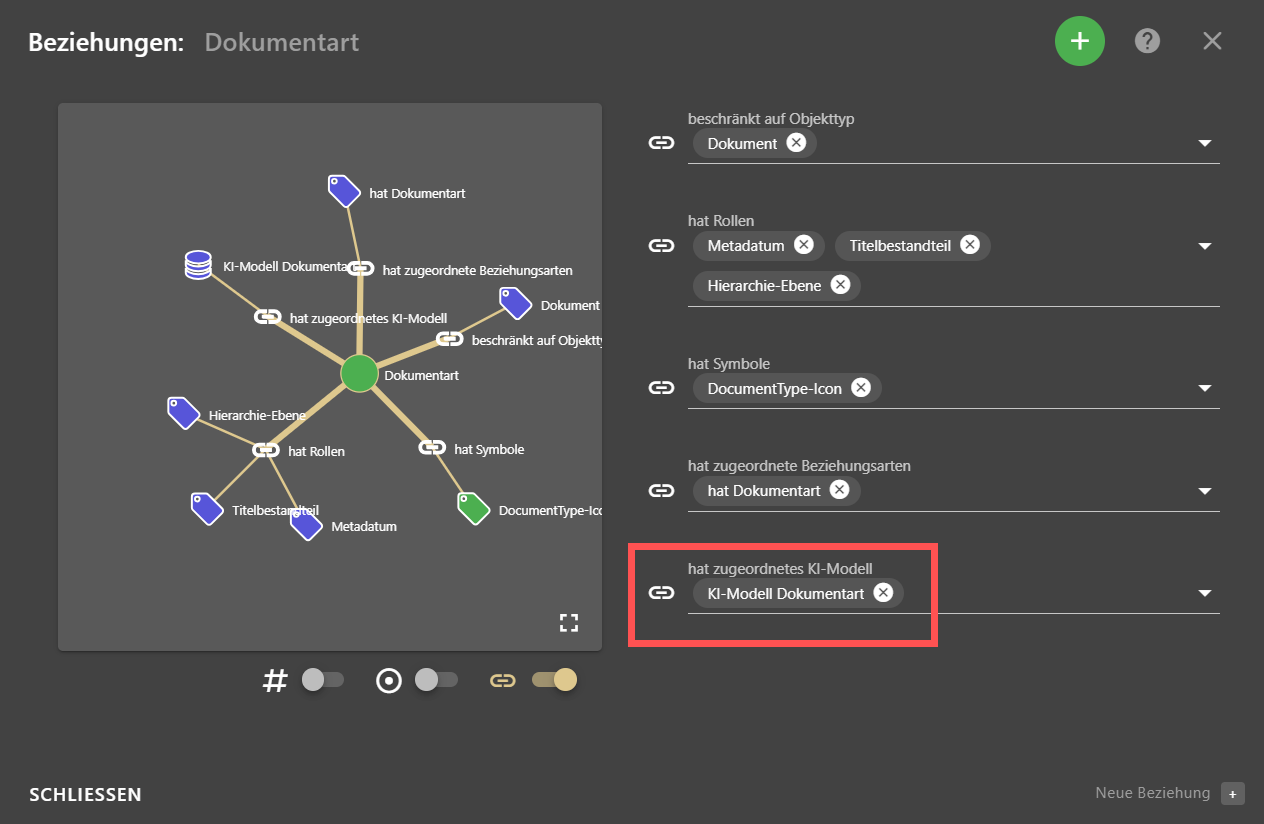This screenshot has height=824, width=1264.
Task: Click the hat zugeordnetes KI-Modell graph link node
Action: coord(267,317)
